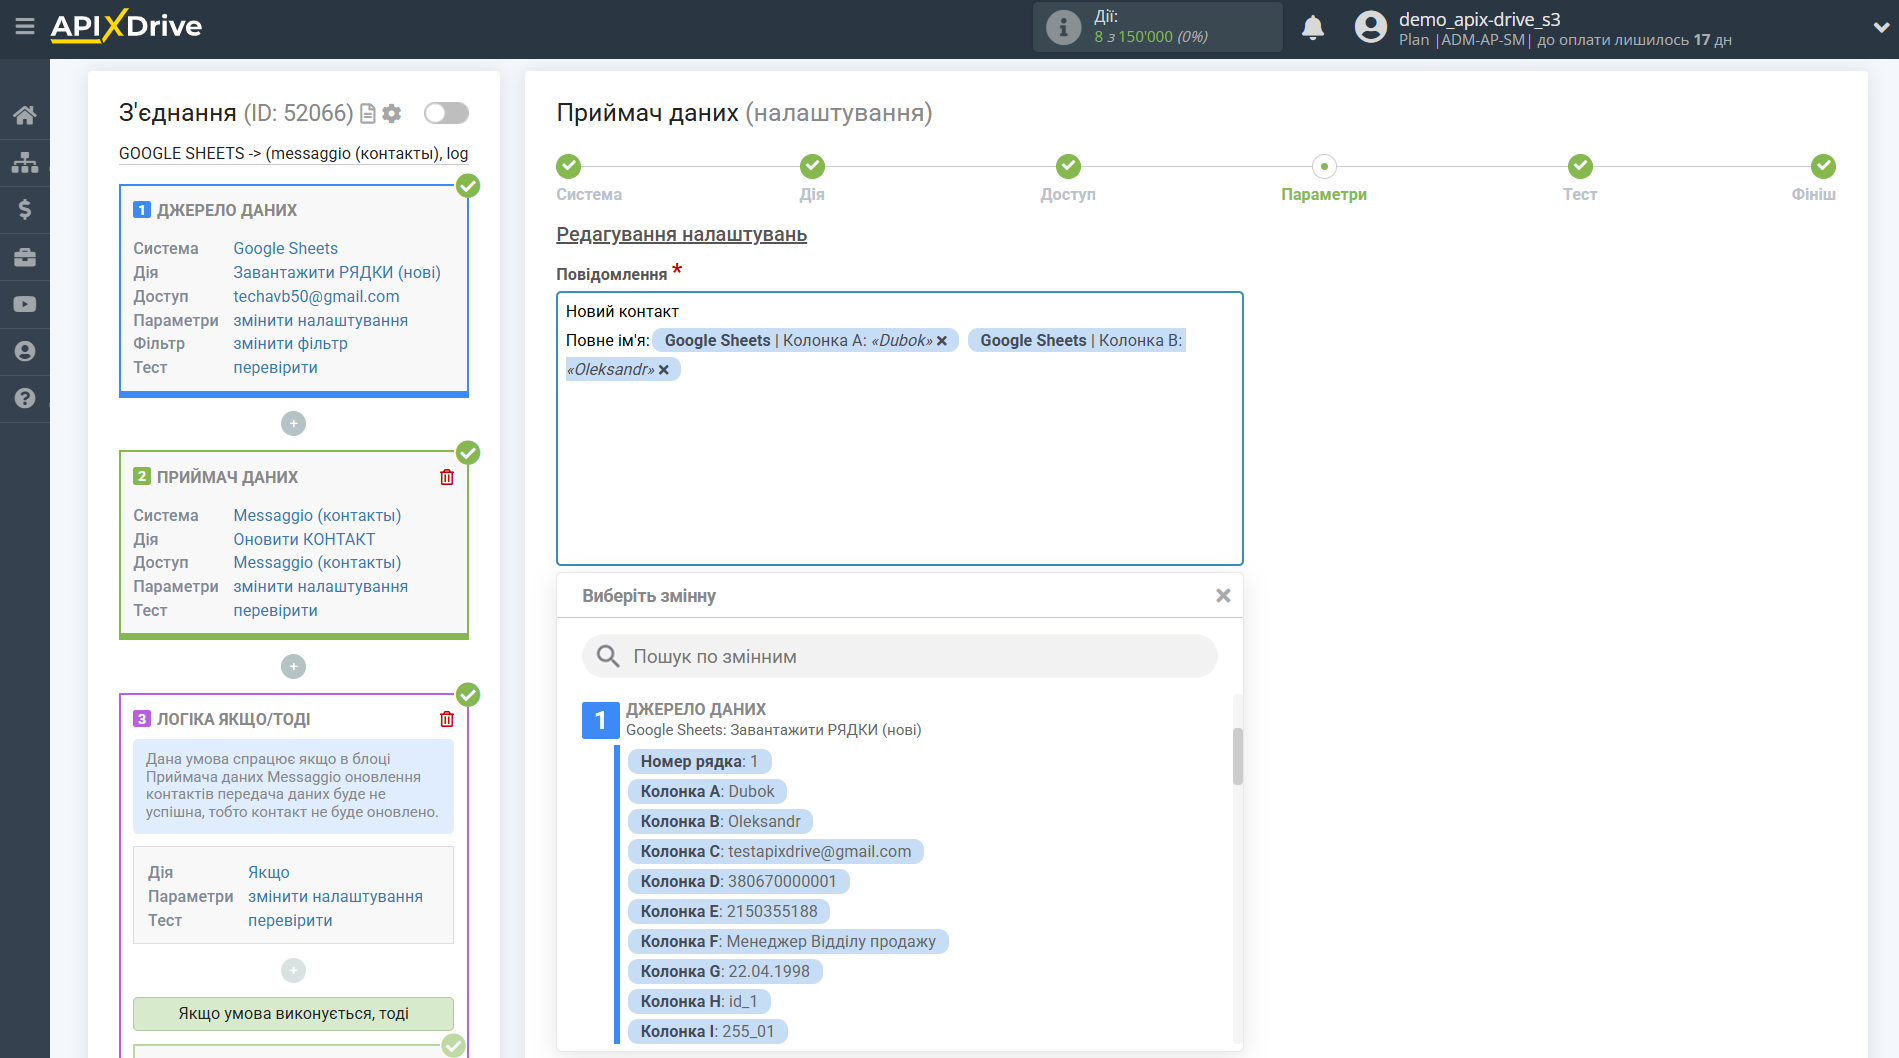Open the billing dollar sidebar icon
The image size is (1899, 1058).
[25, 209]
